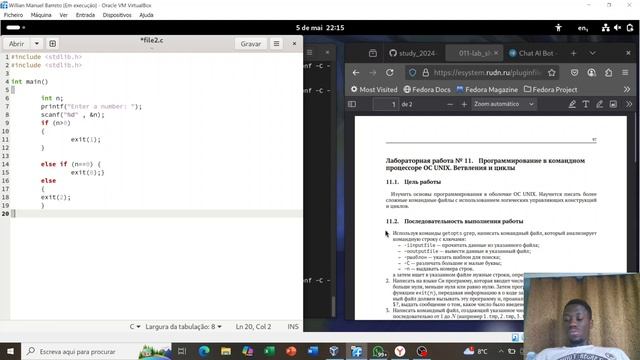The width and height of the screenshot is (640, 360).
Task: Open Firefox extensions icon
Action: 609,73
